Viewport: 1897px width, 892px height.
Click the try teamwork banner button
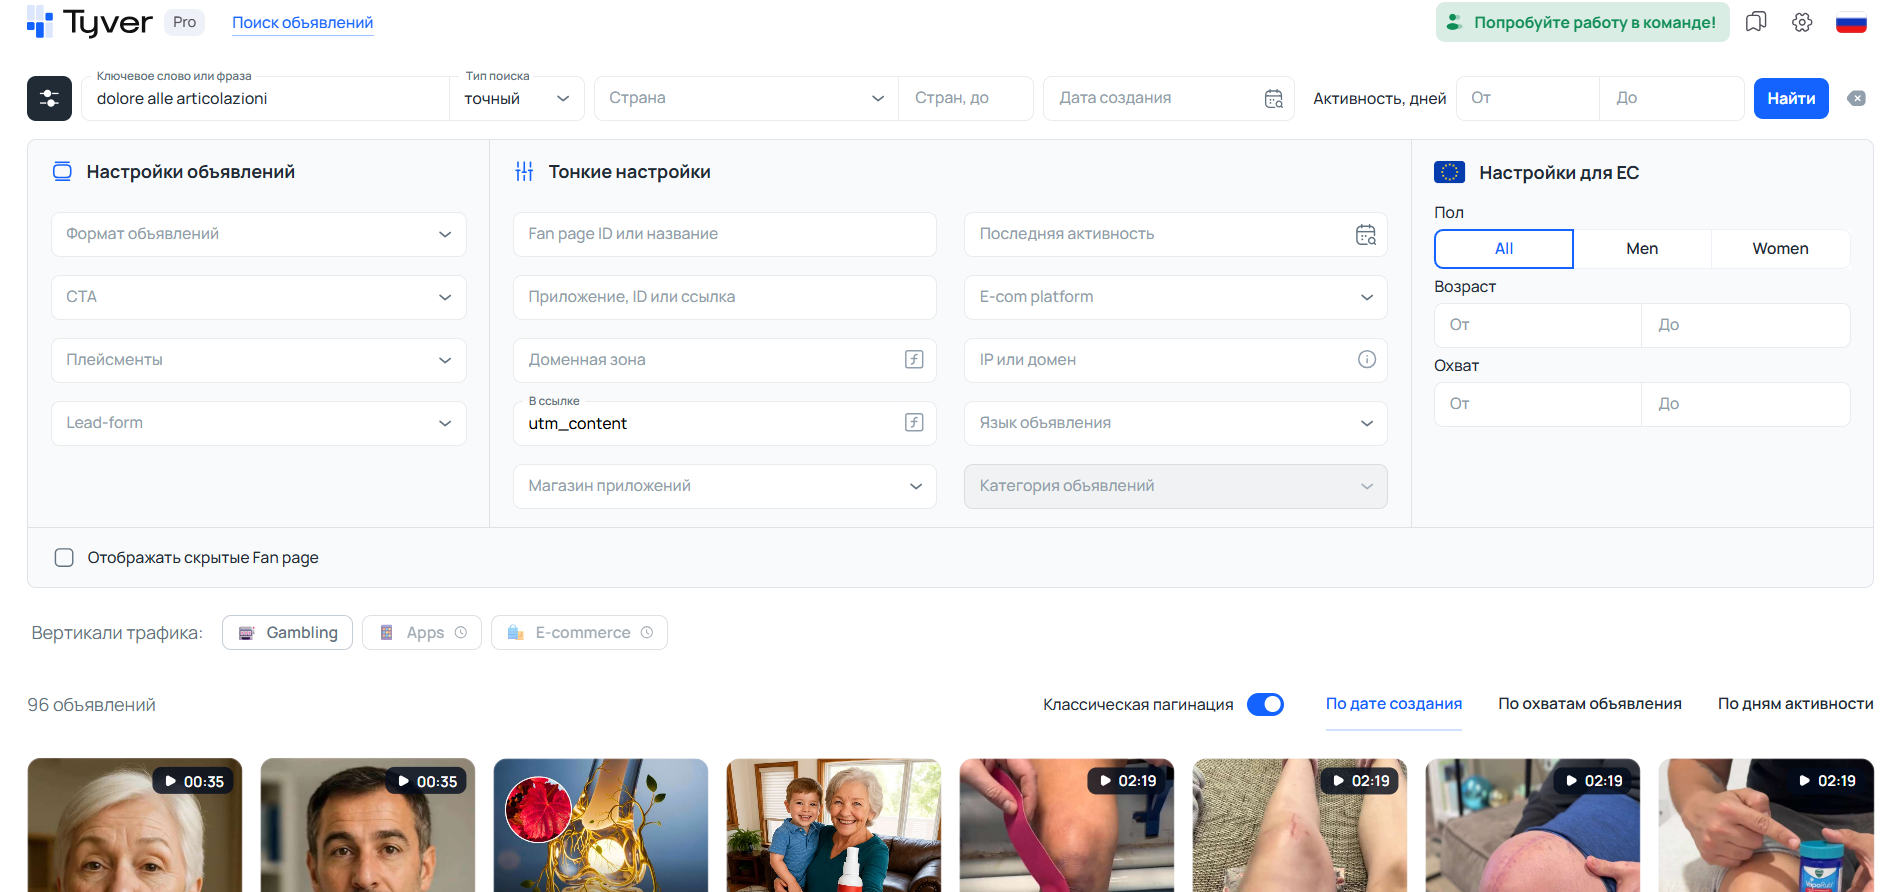[x=1583, y=22]
